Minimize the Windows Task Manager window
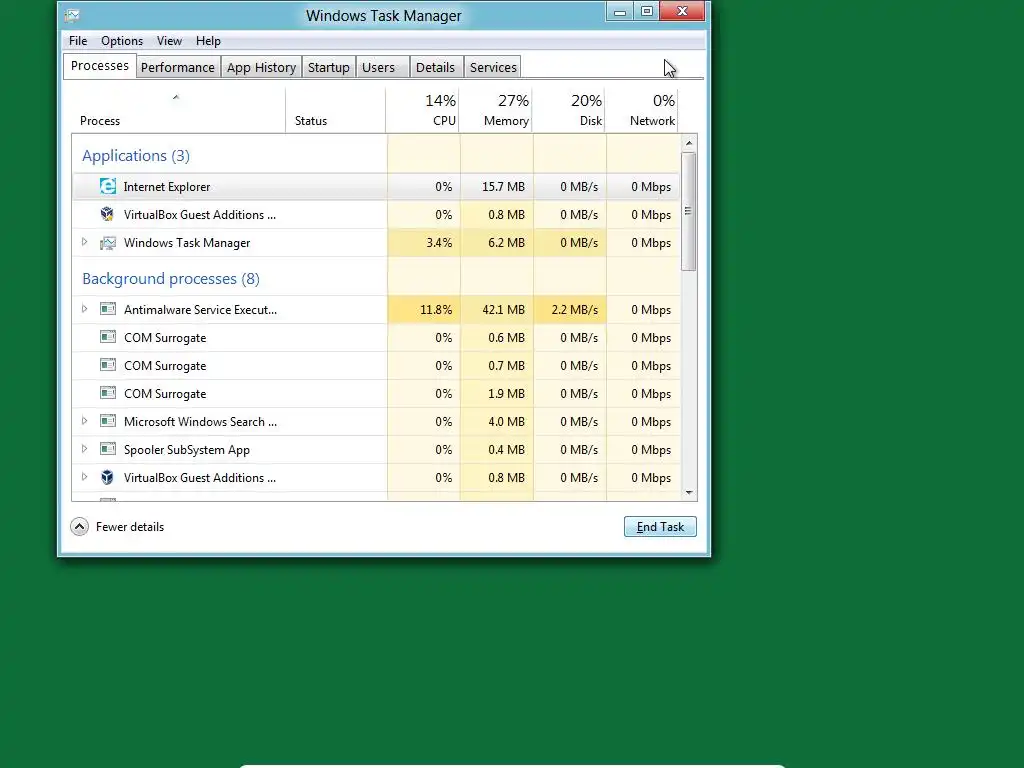 (620, 12)
